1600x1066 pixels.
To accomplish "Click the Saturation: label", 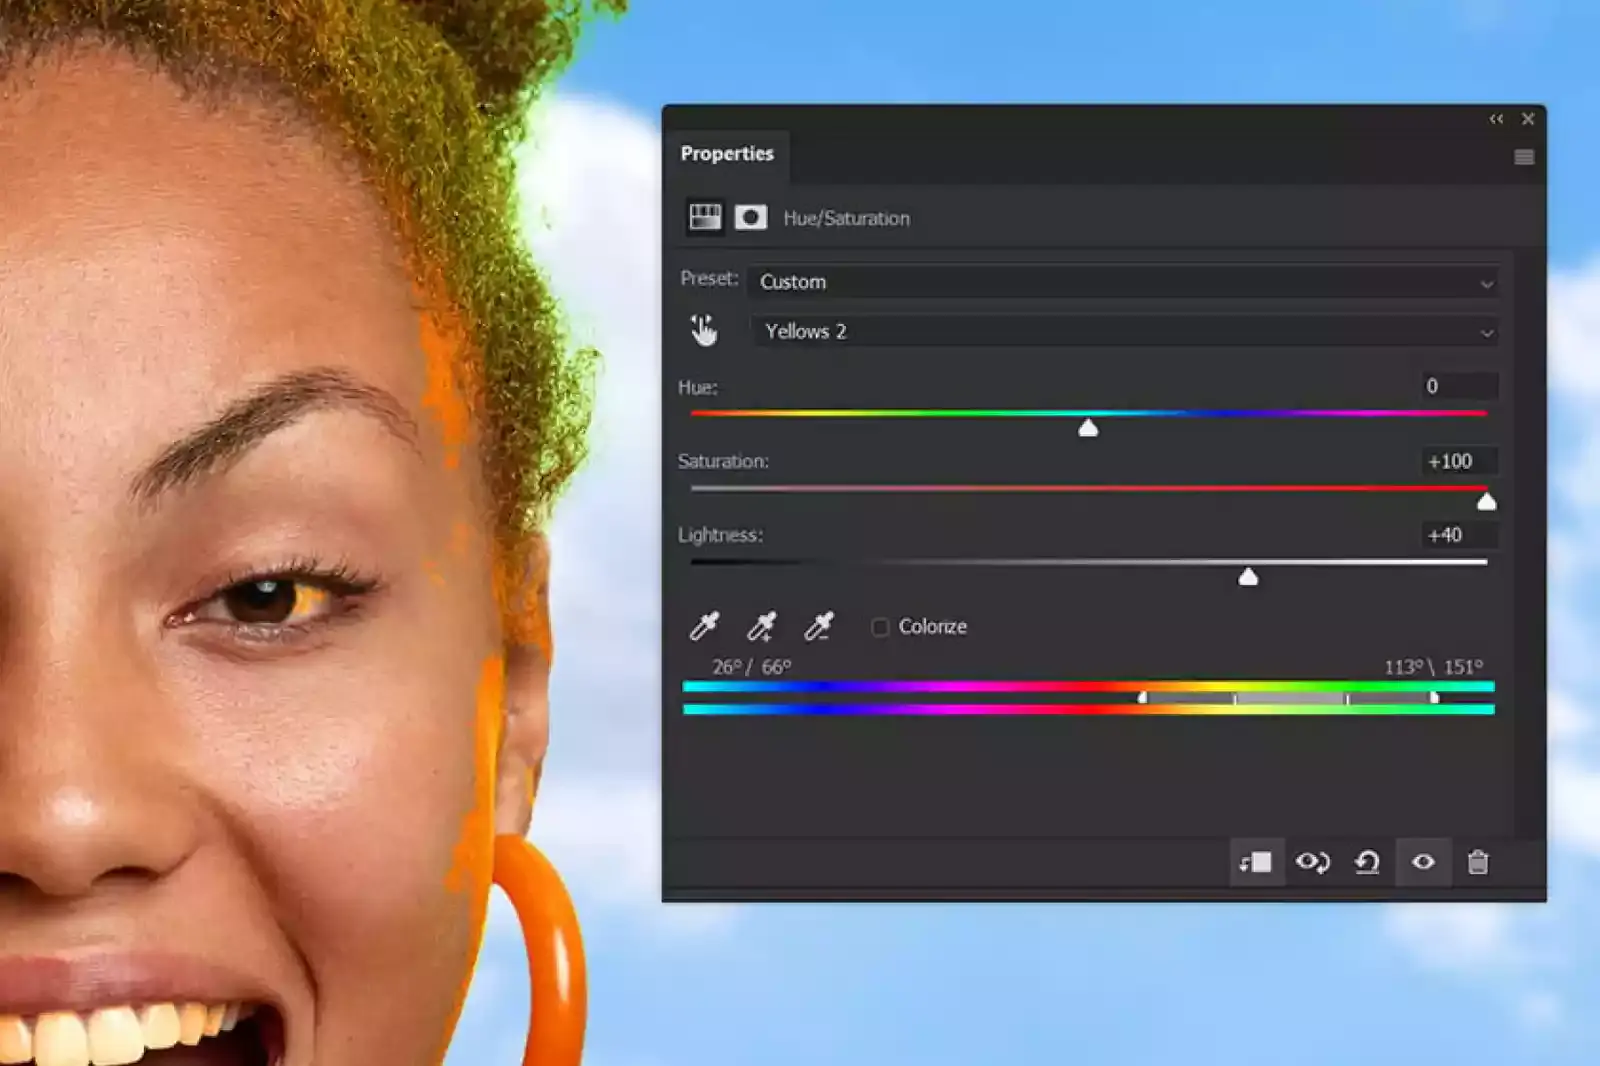I will tap(723, 461).
